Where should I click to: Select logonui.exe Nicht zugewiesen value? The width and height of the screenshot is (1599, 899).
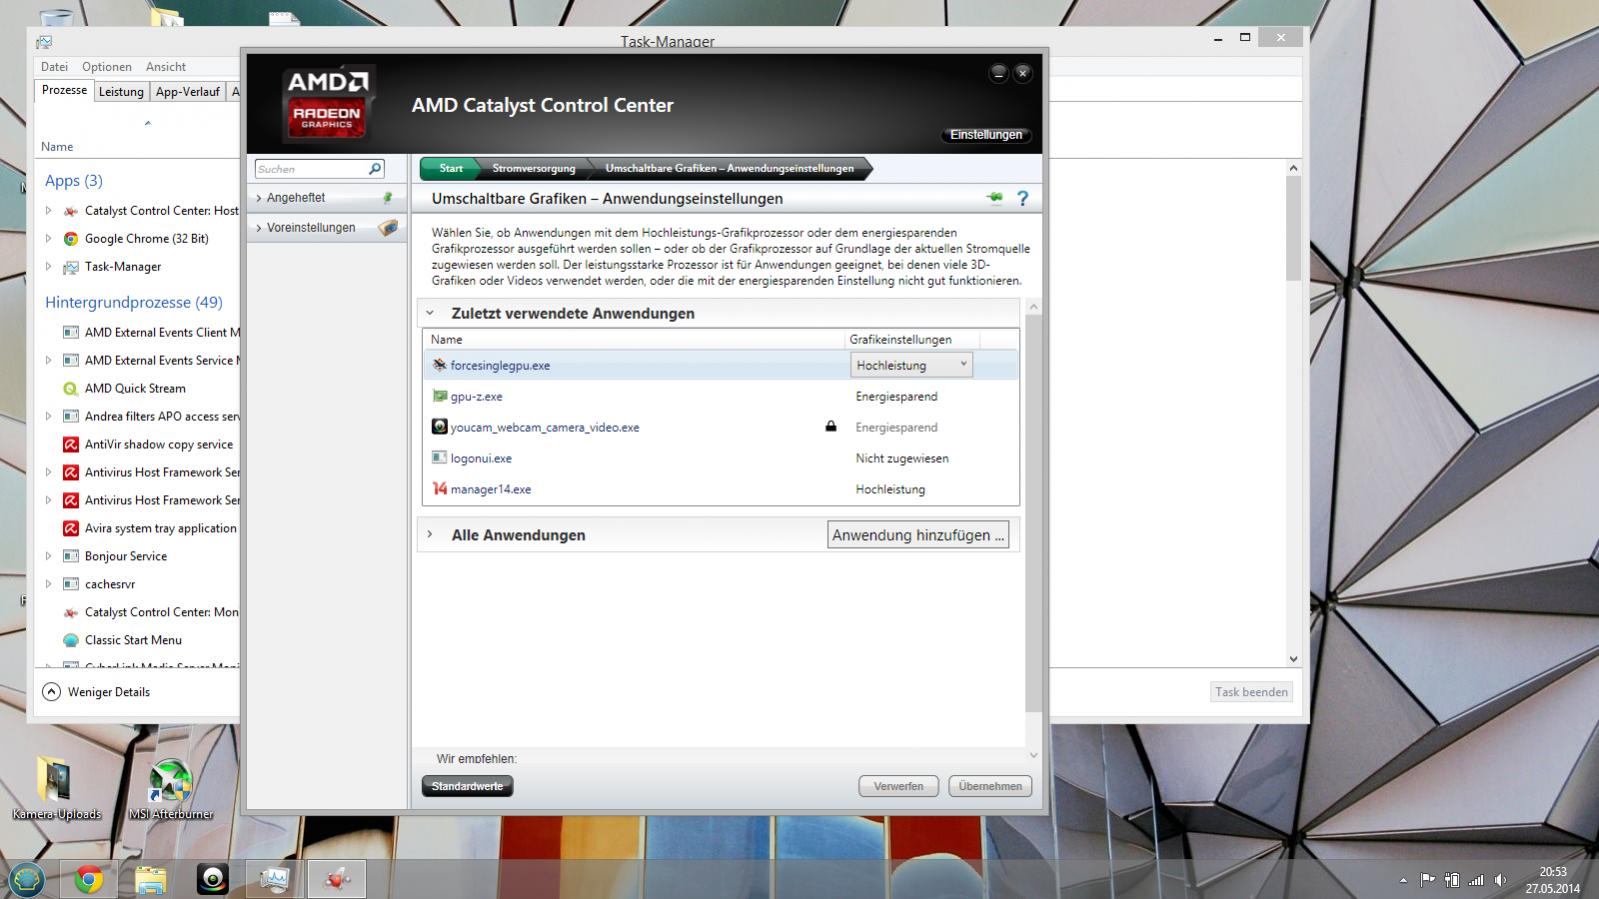(x=902, y=458)
